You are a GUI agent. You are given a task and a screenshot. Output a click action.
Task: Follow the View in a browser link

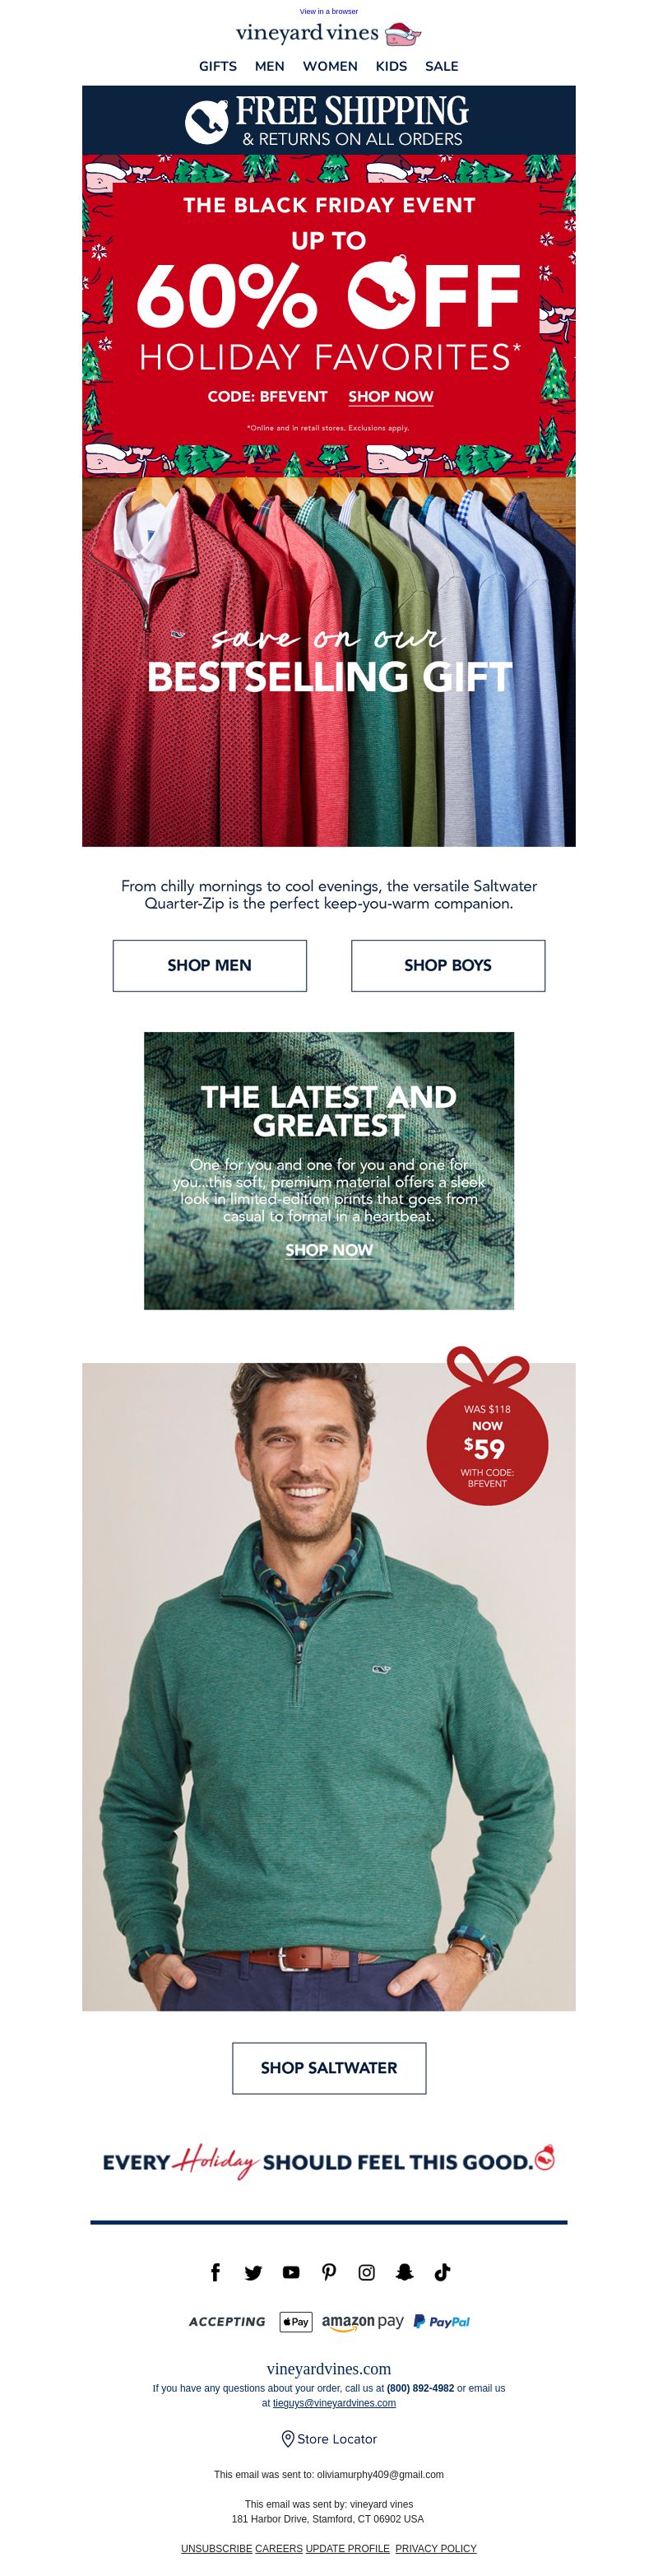[x=329, y=11]
